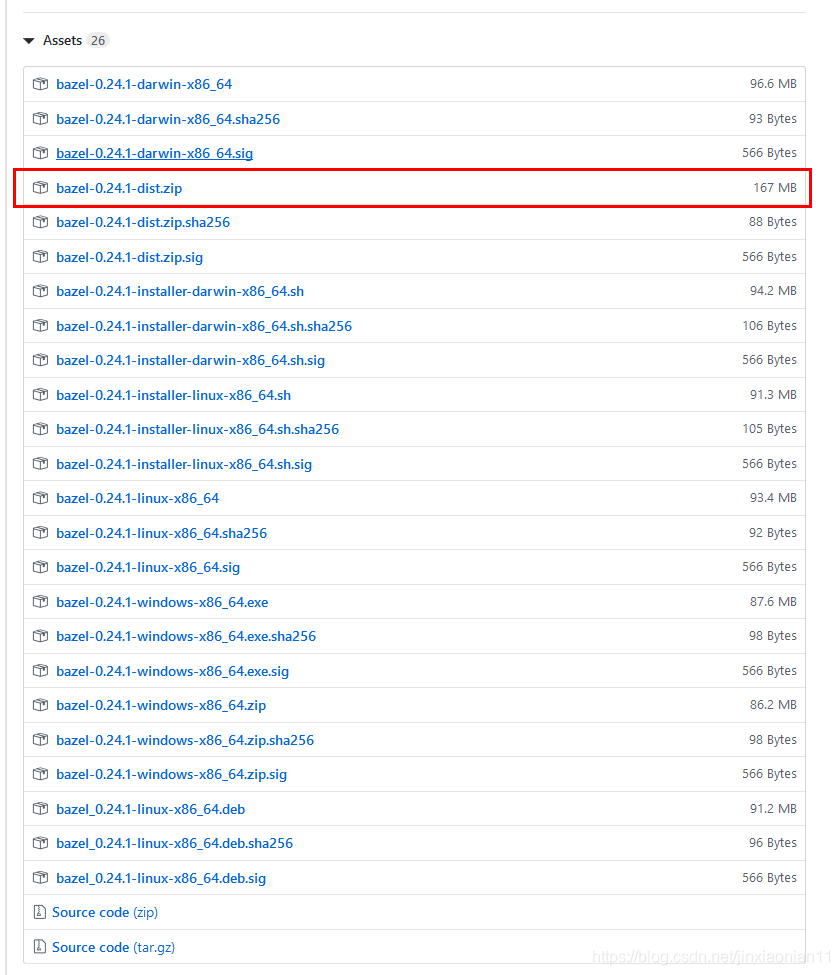Click package icon beside windows-x86_64.zip

pyautogui.click(x=40, y=705)
